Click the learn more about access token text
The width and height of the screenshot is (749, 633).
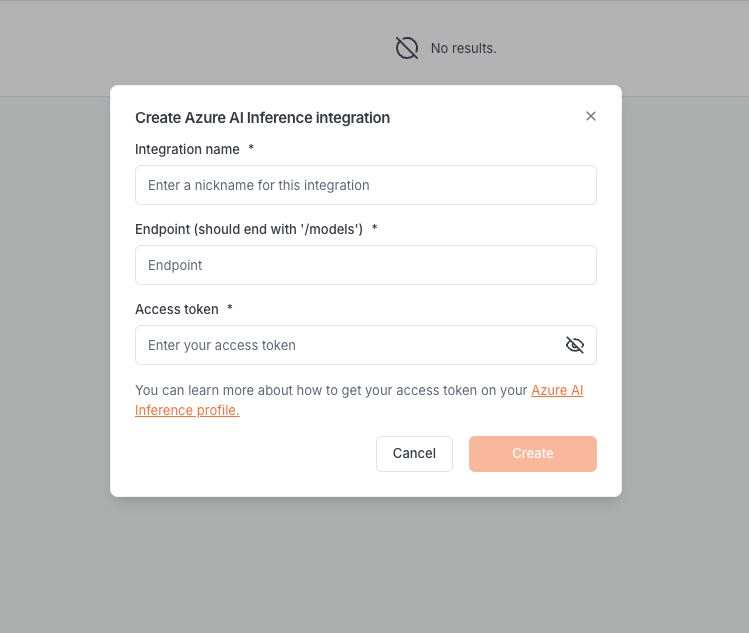tap(331, 390)
